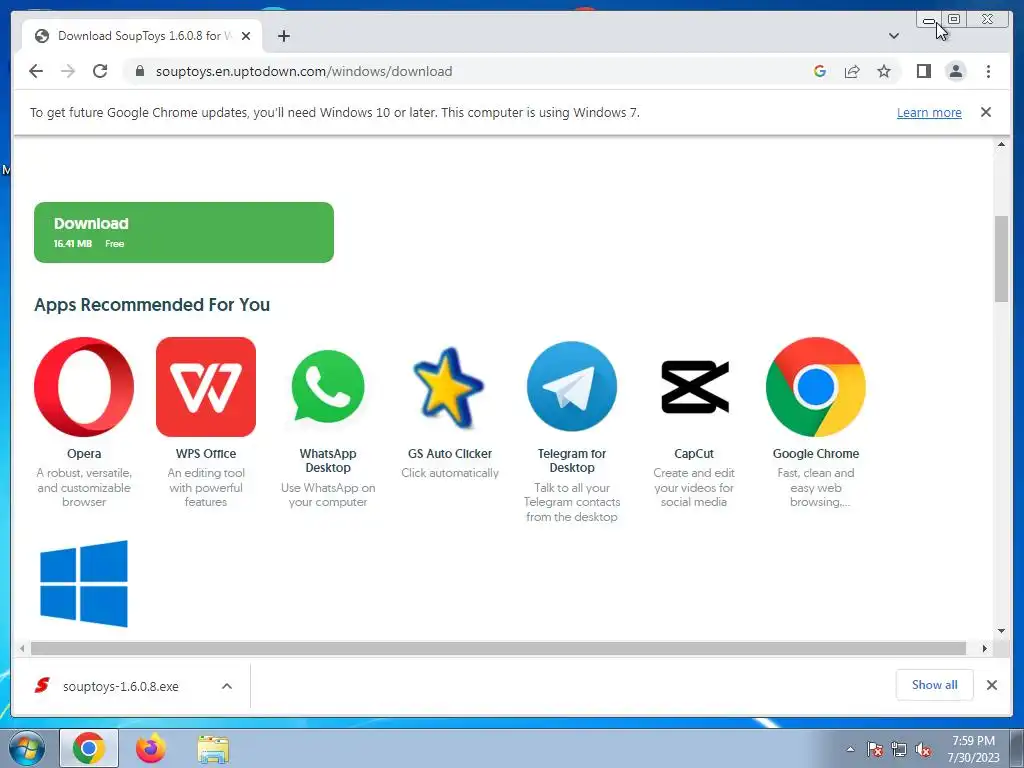
Task: Click the green Download button
Action: [x=184, y=232]
